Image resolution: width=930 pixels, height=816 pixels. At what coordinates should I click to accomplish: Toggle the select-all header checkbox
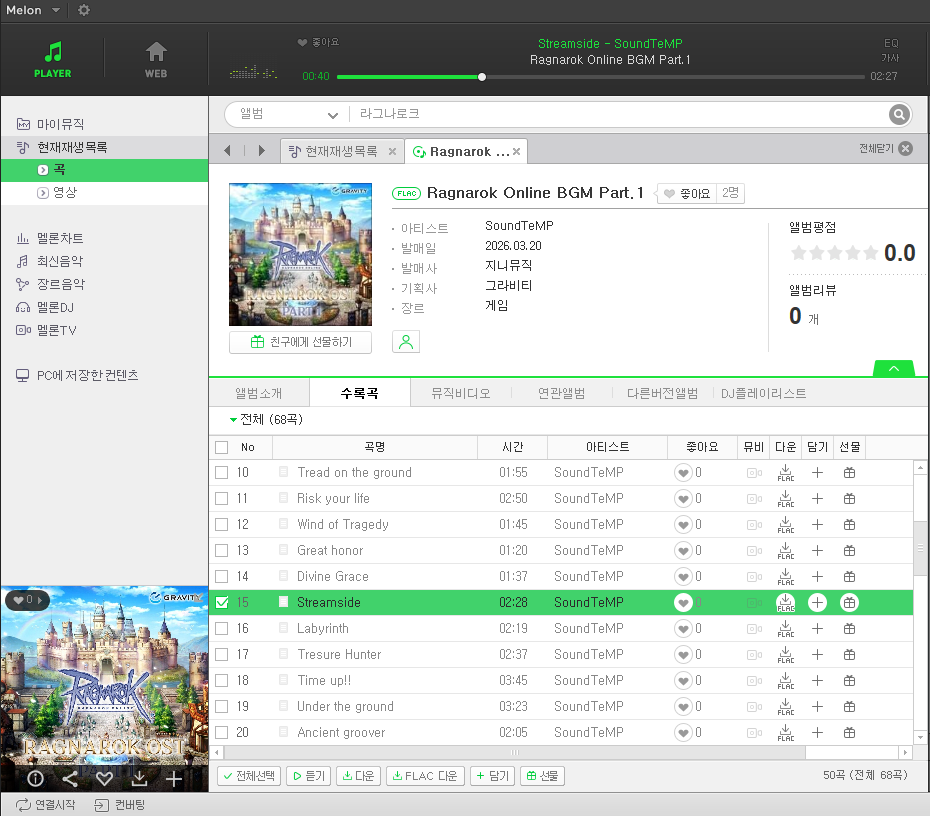click(x=222, y=447)
